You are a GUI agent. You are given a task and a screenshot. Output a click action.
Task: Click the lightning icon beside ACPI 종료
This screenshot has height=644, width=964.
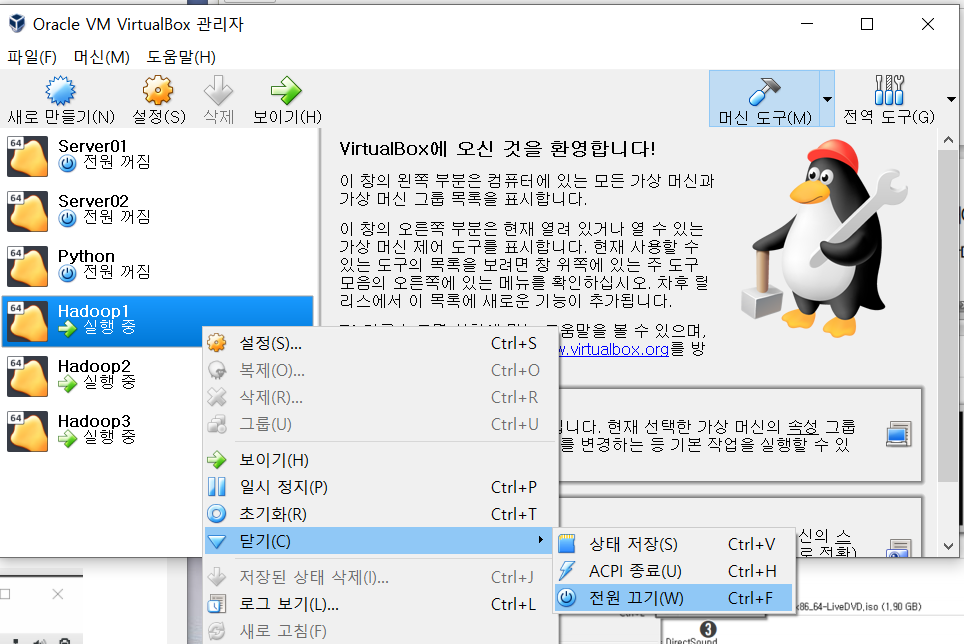point(567,571)
